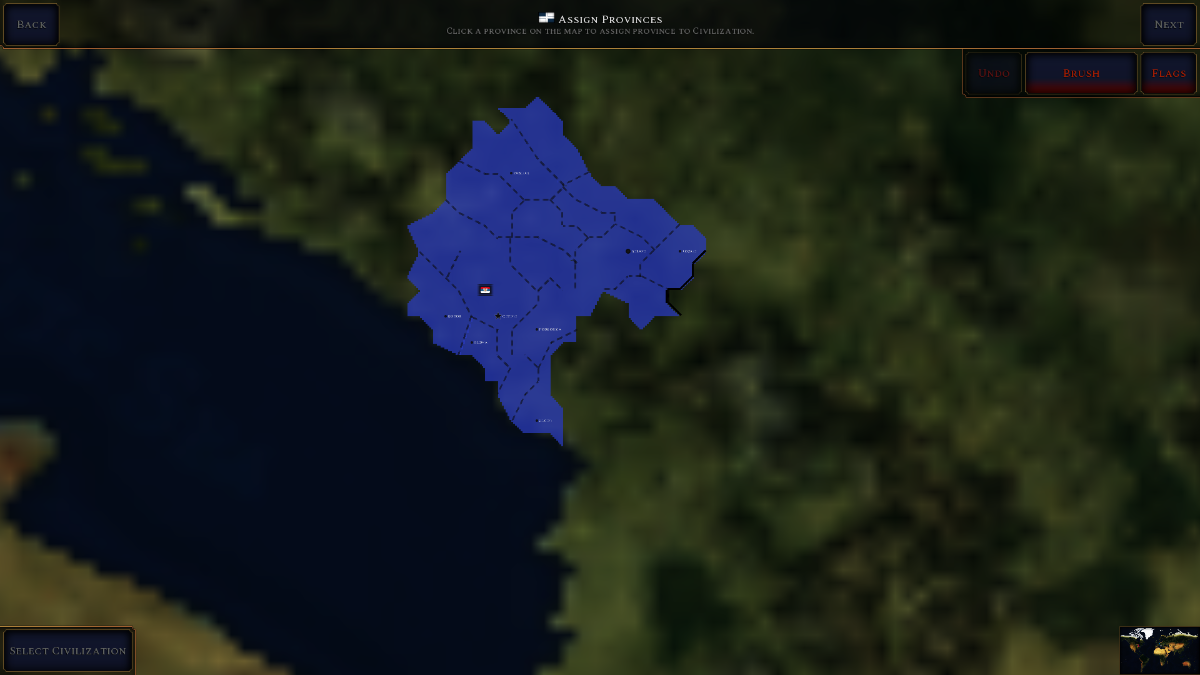Open the Select Civilization button
1200x675 pixels.
(68, 651)
